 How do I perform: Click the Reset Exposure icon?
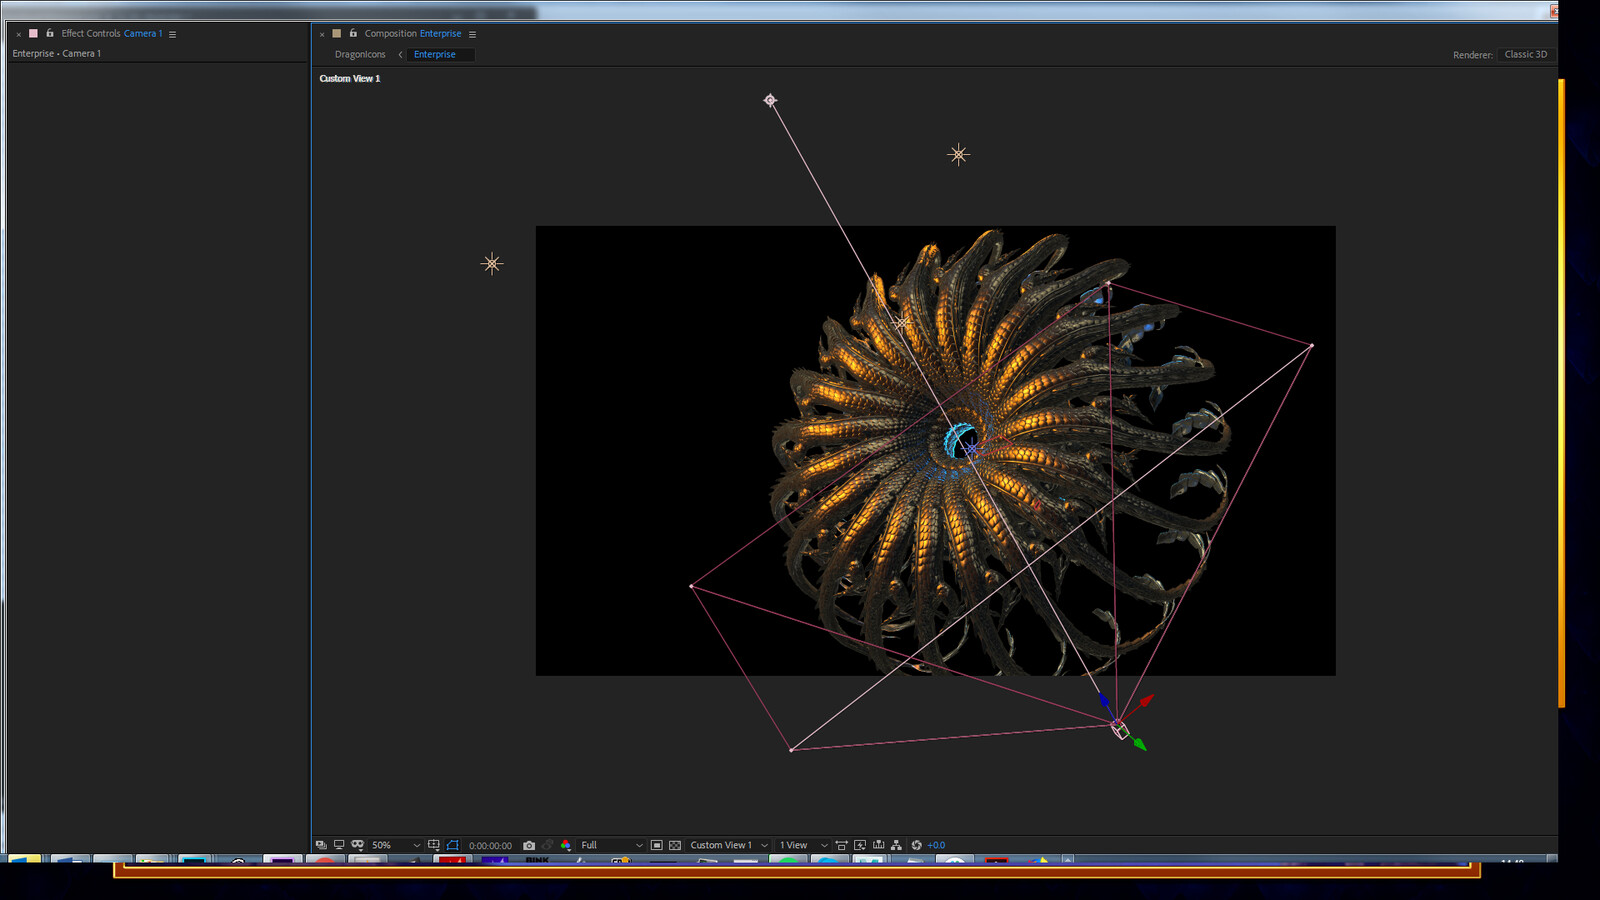click(x=916, y=845)
